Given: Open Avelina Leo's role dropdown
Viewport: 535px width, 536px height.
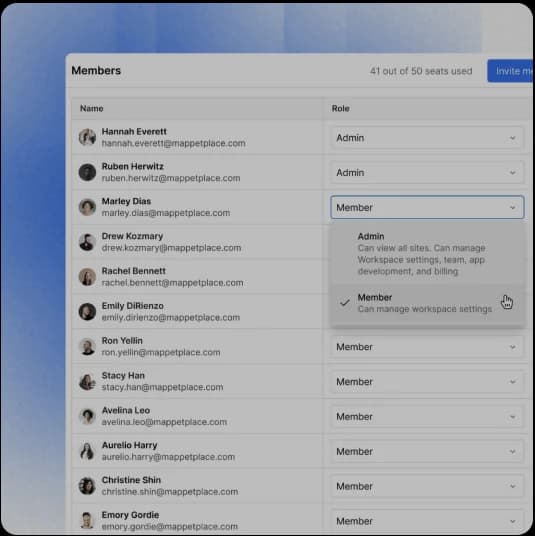Looking at the screenshot, I should tap(427, 417).
